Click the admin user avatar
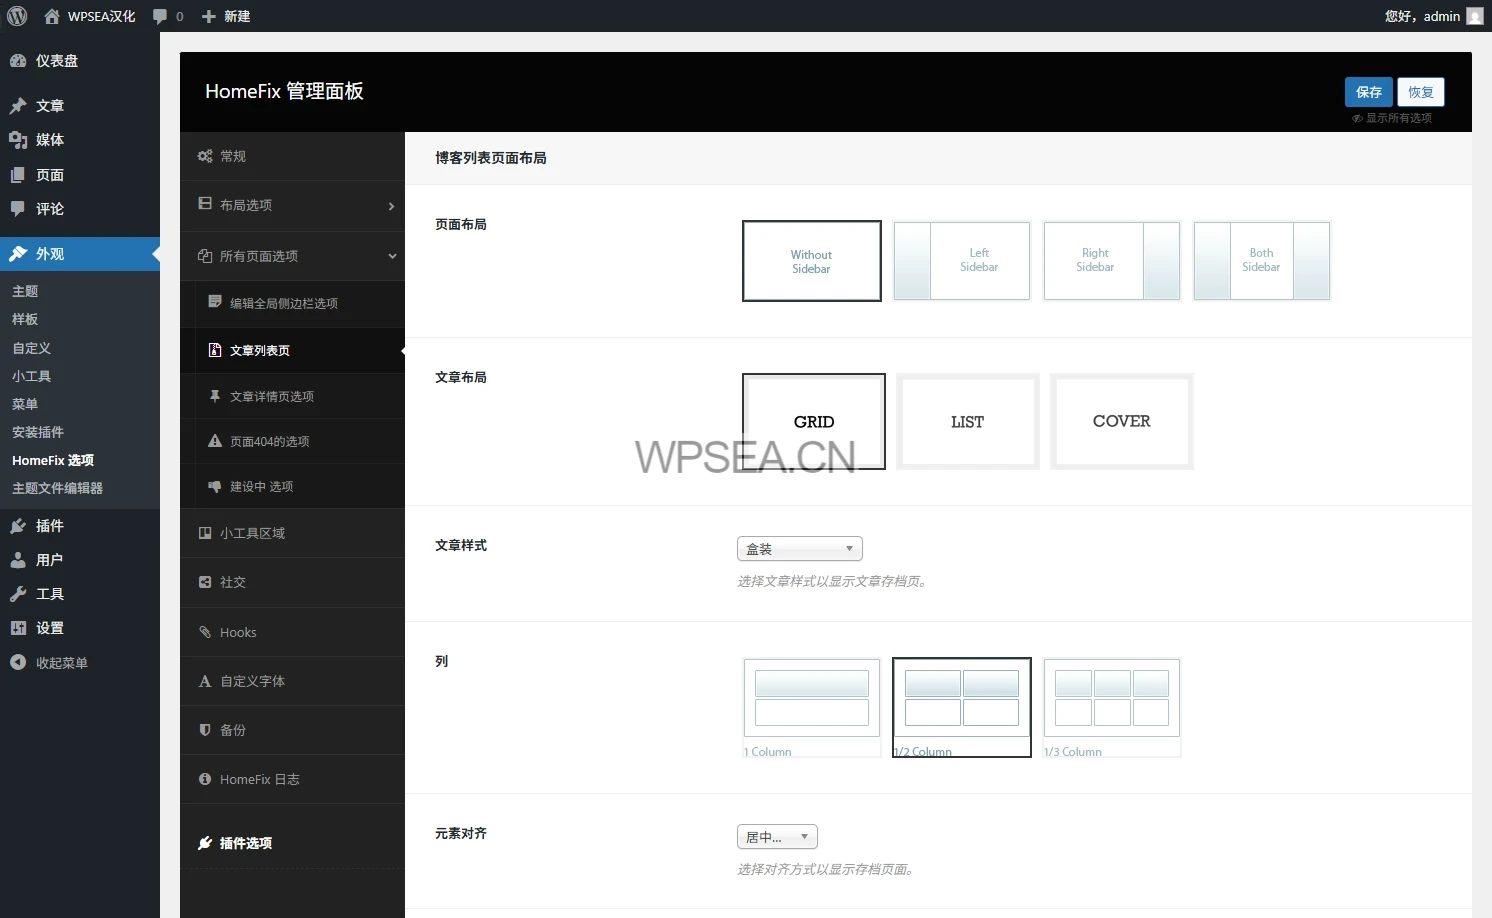1492x918 pixels. 1474,16
